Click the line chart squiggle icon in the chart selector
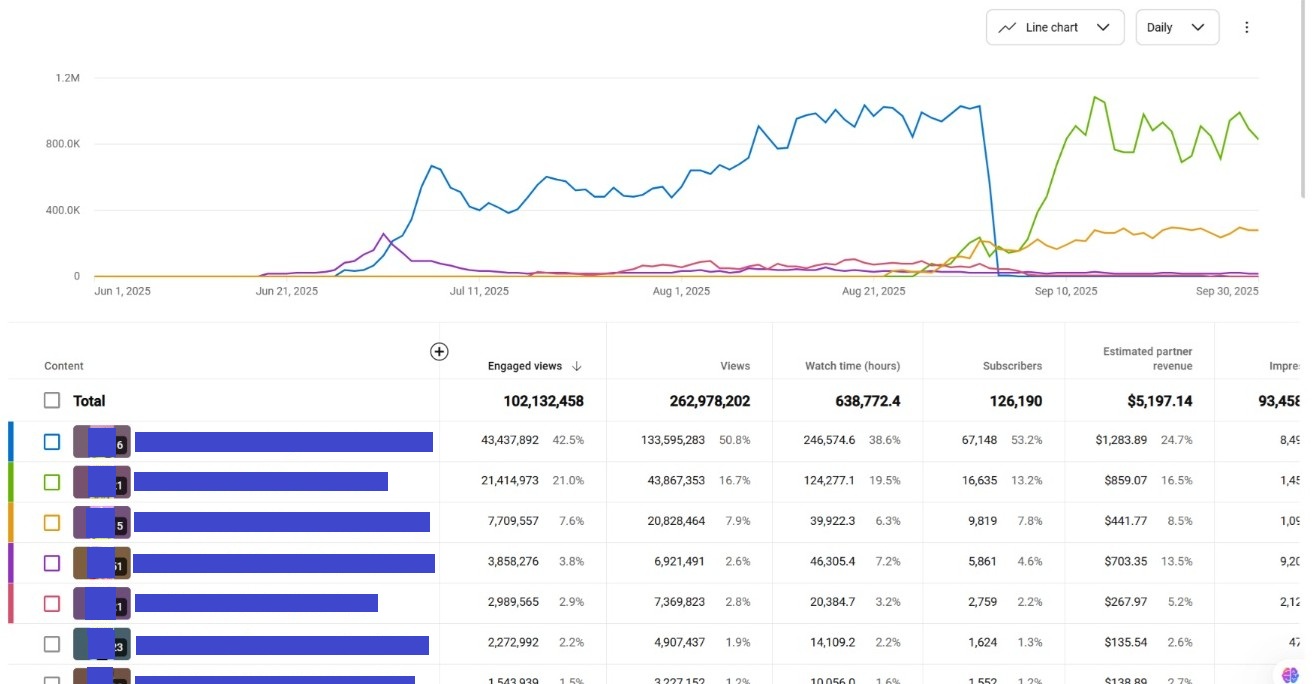This screenshot has width=1315, height=684. (x=1009, y=27)
